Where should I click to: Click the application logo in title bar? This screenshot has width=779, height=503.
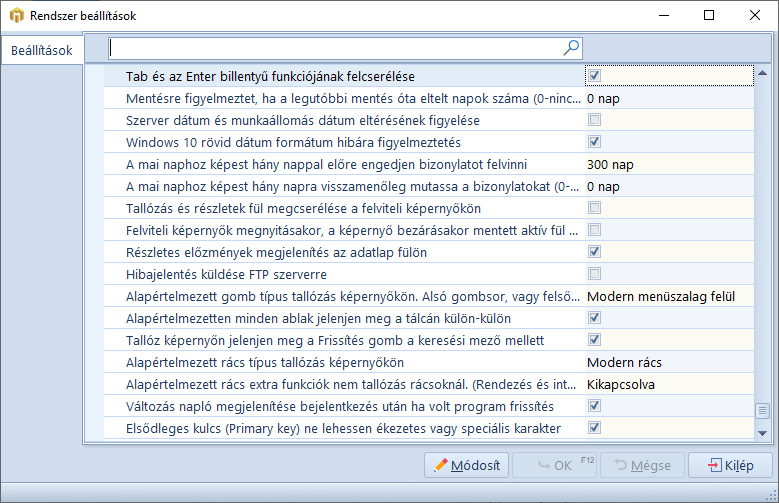click(15, 16)
